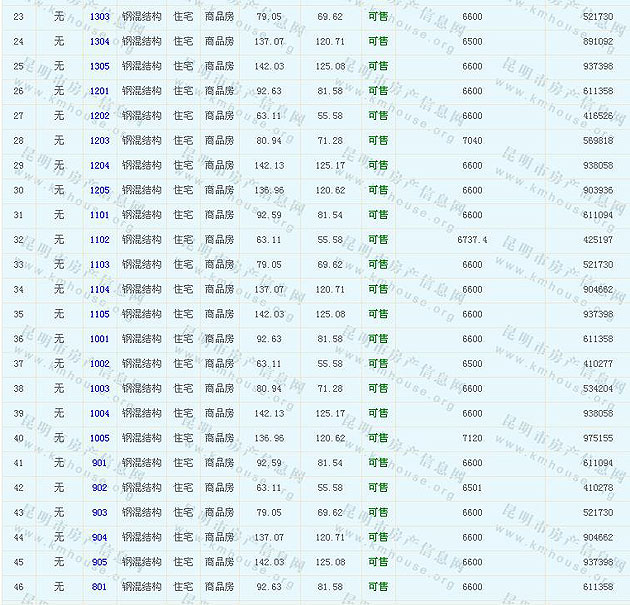Click room 901 link
Image resolution: width=630 pixels, height=605 pixels.
99,463
